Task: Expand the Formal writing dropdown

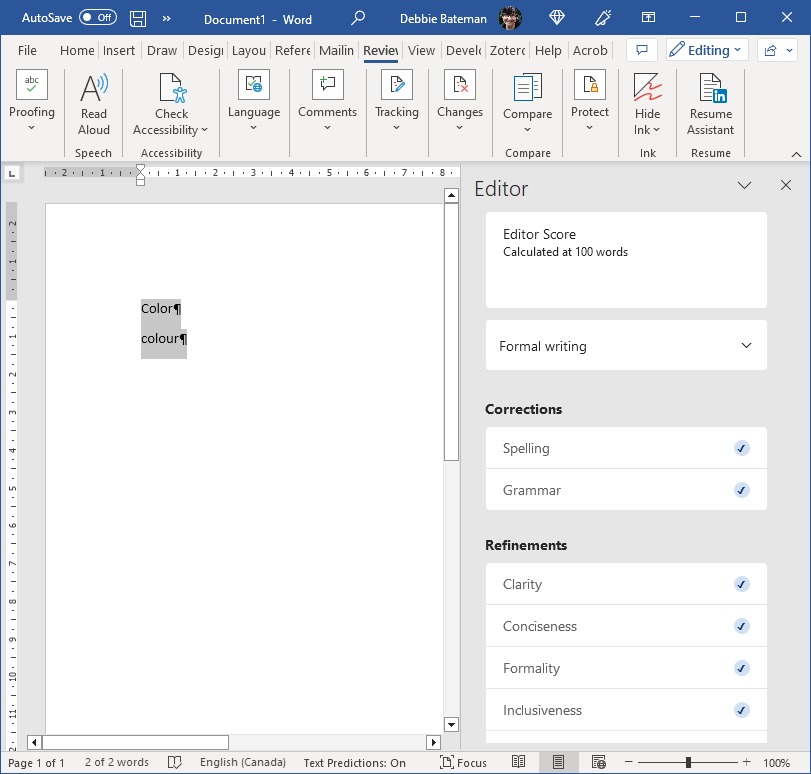Action: 626,346
